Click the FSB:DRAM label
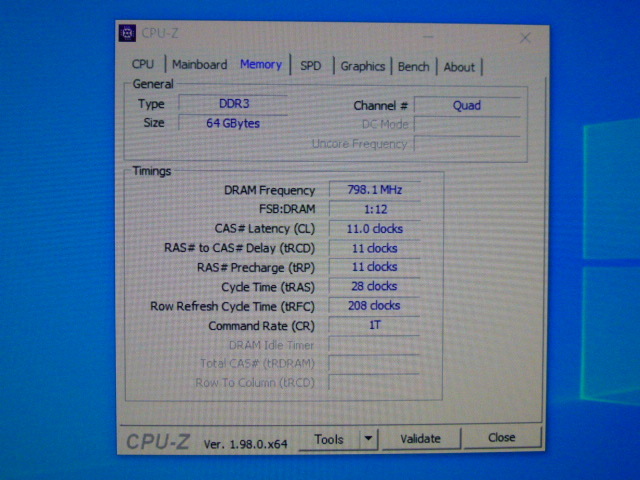640x480 pixels. tap(287, 209)
